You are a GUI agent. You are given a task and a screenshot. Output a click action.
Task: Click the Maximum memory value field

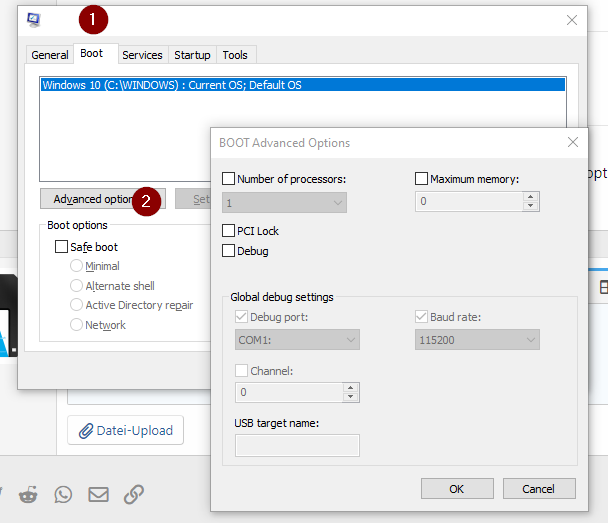click(469, 201)
